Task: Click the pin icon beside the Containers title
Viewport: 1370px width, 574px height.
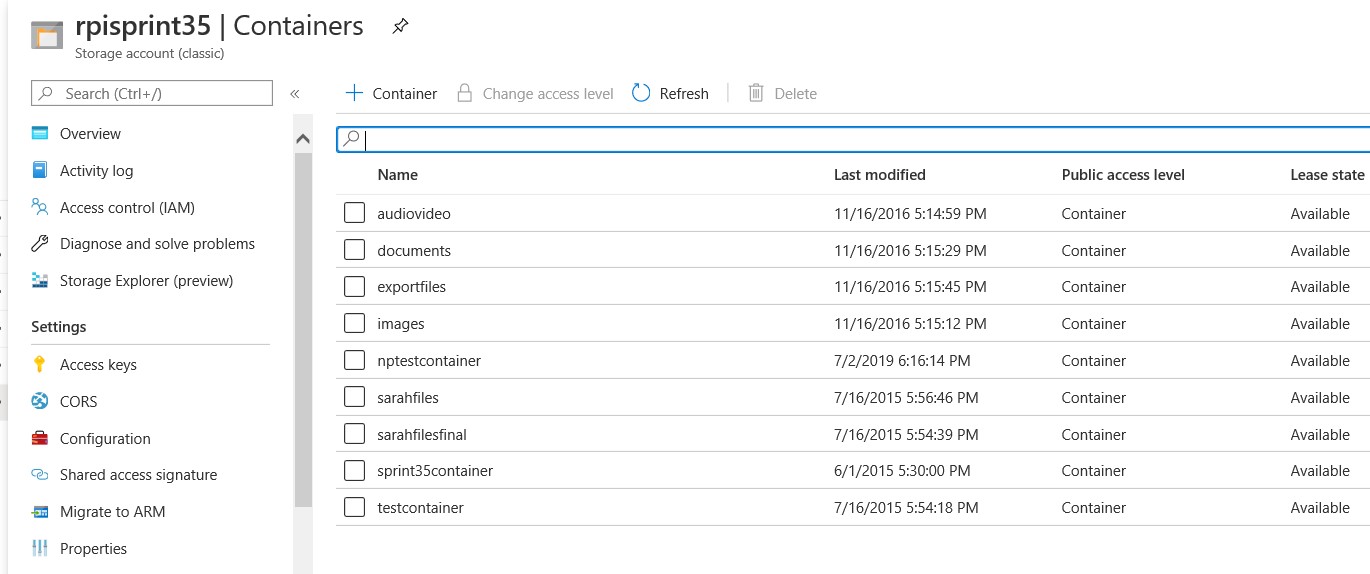Action: coord(400,26)
